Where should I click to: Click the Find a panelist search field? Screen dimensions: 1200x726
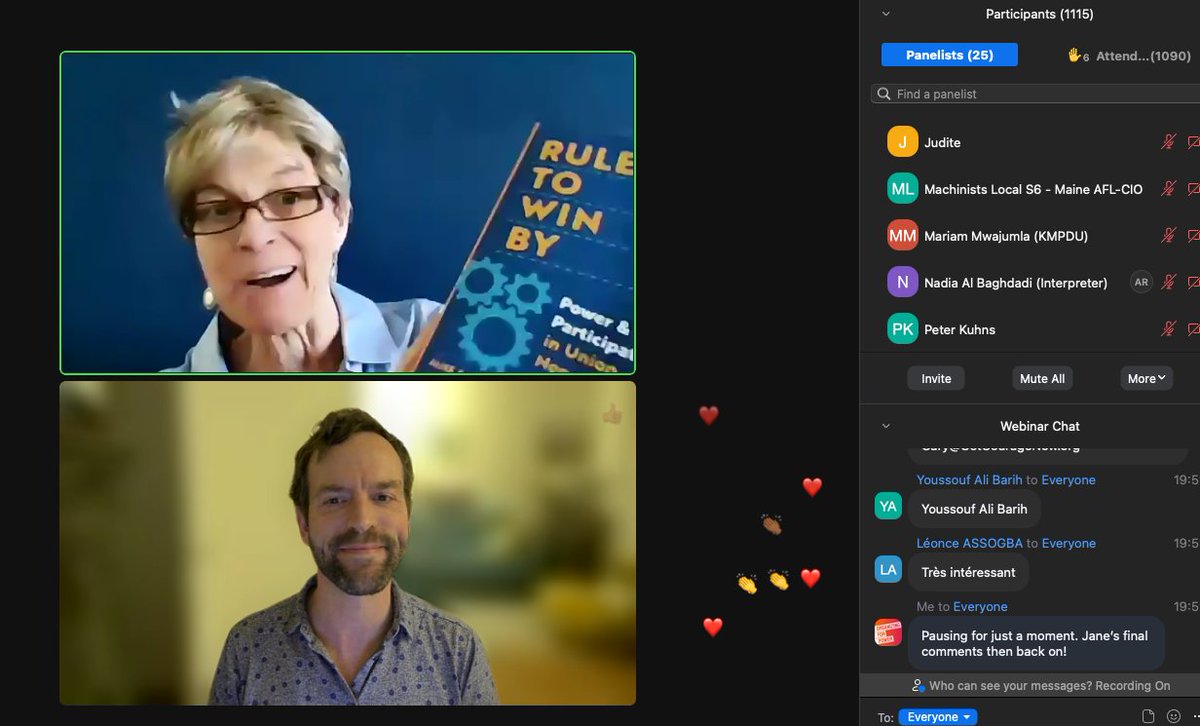1035,94
